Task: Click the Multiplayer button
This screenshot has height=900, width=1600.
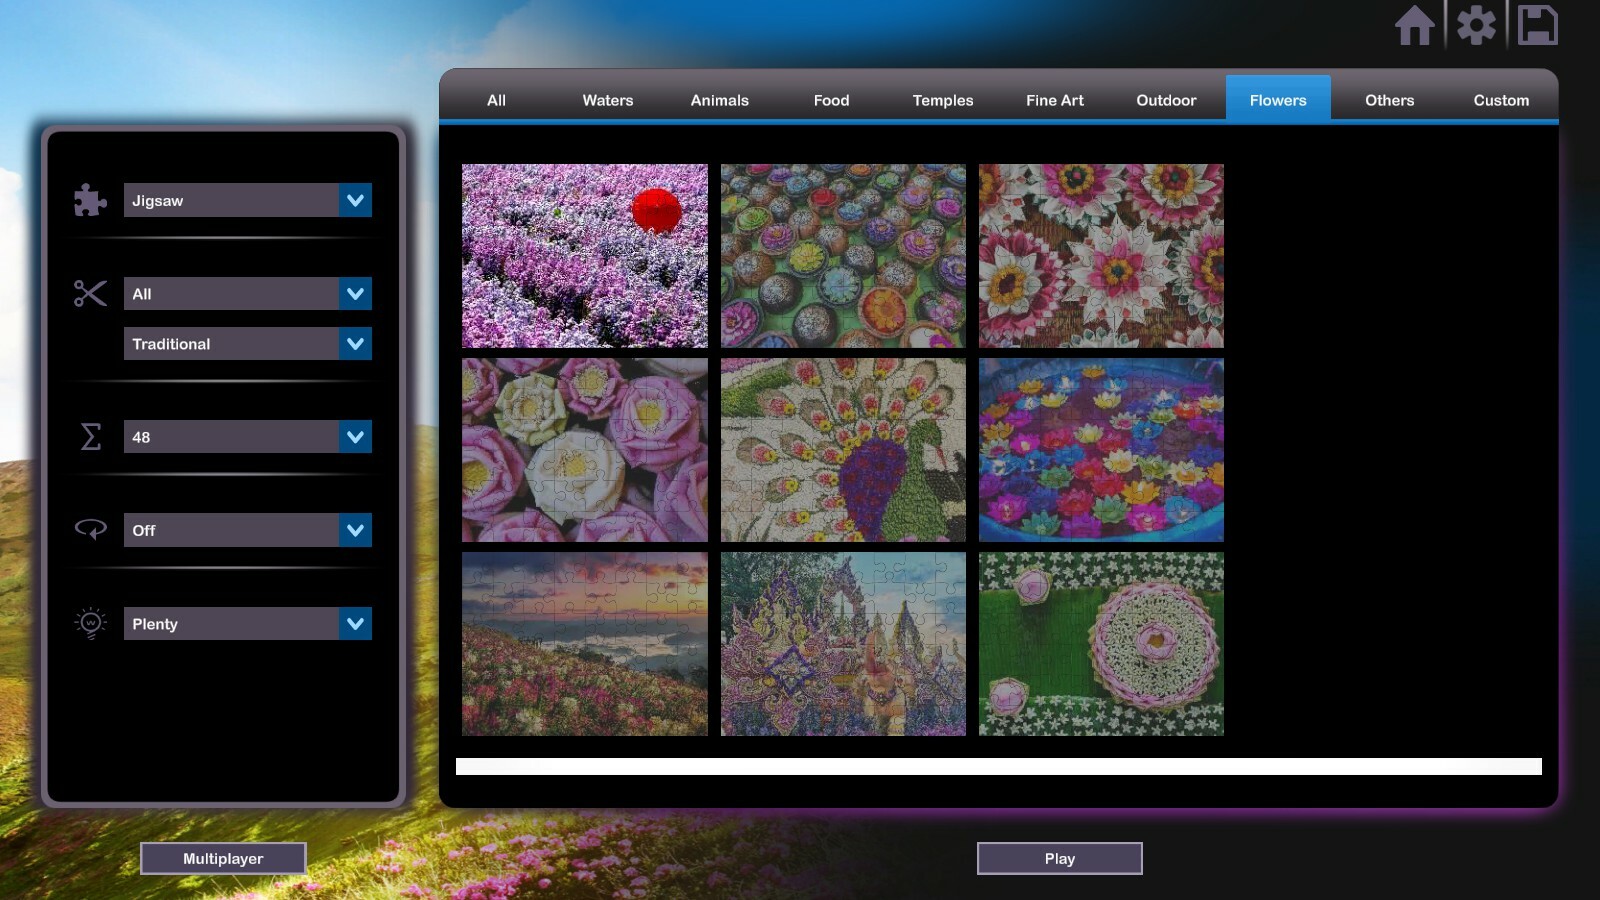Action: [223, 857]
